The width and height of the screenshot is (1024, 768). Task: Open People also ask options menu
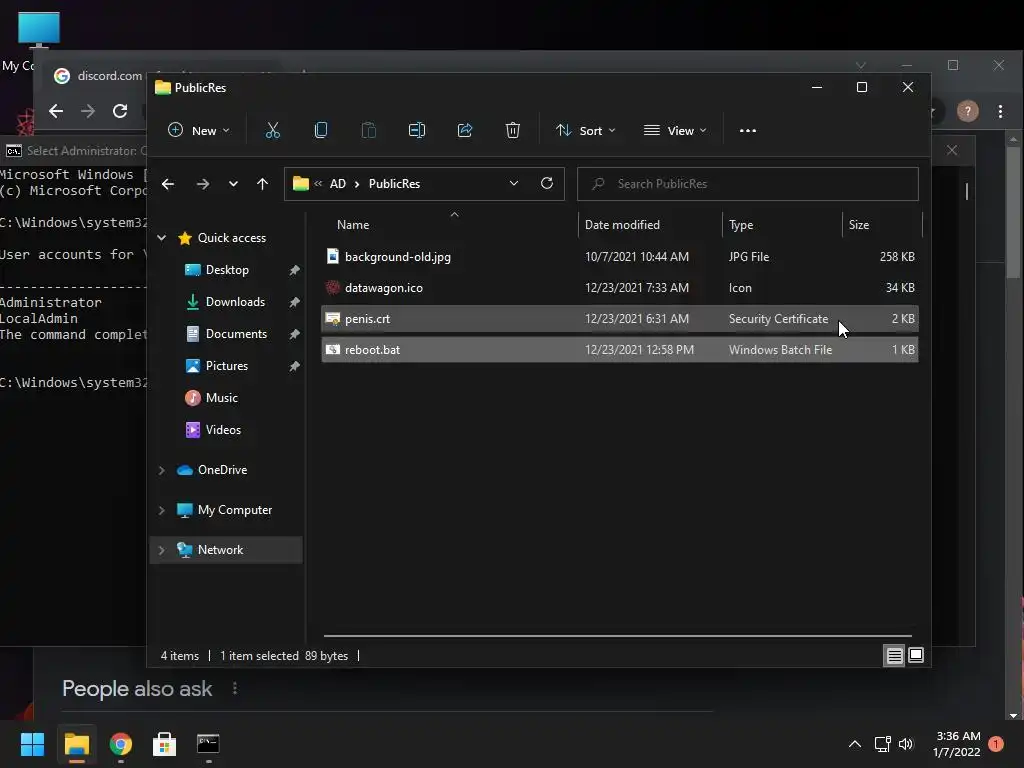coord(234,688)
